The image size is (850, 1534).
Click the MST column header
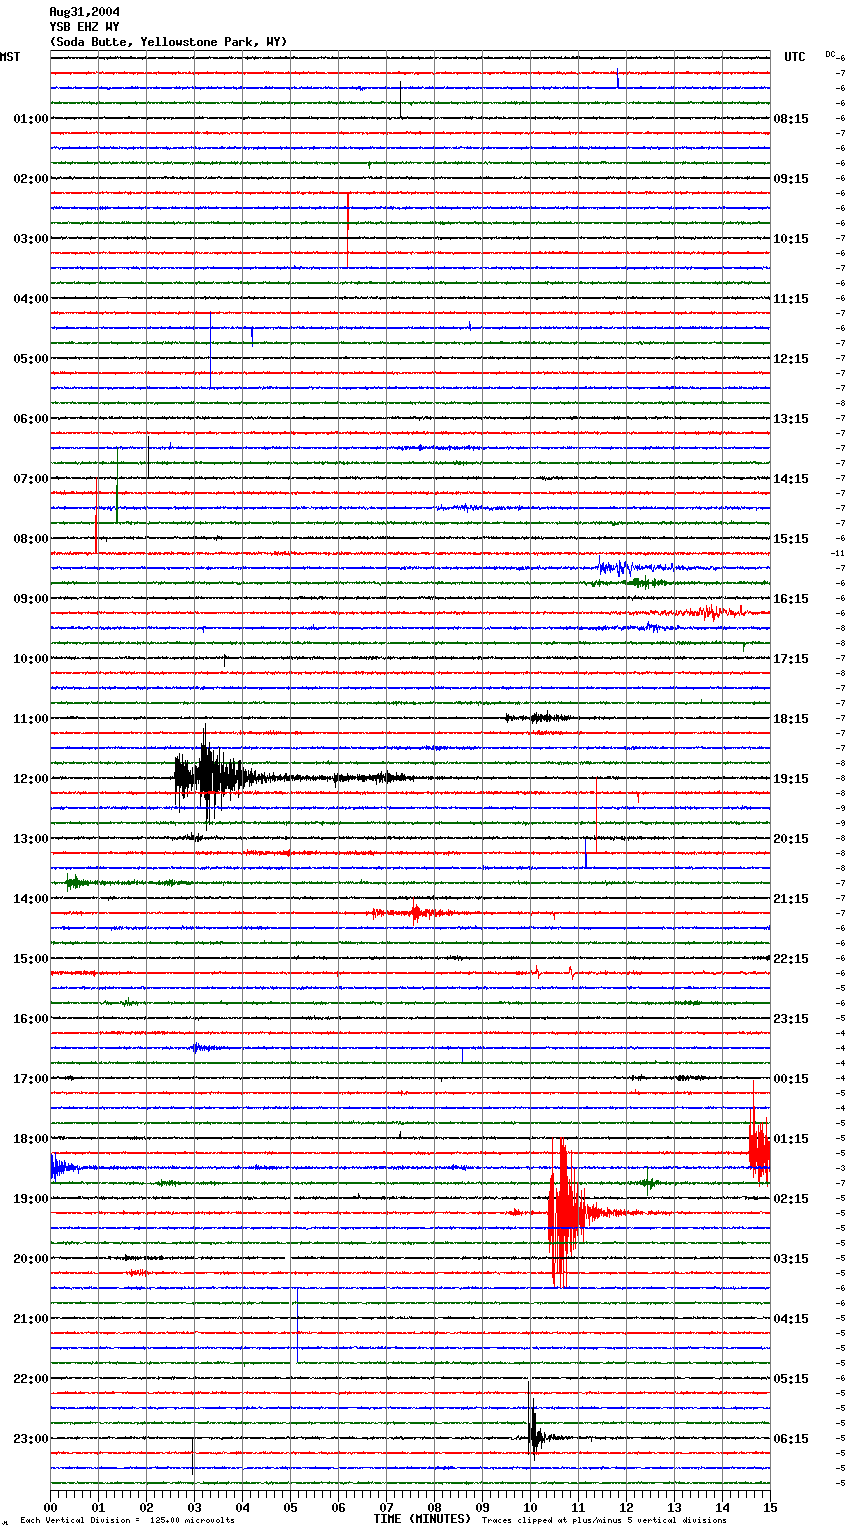pyautogui.click(x=10, y=57)
